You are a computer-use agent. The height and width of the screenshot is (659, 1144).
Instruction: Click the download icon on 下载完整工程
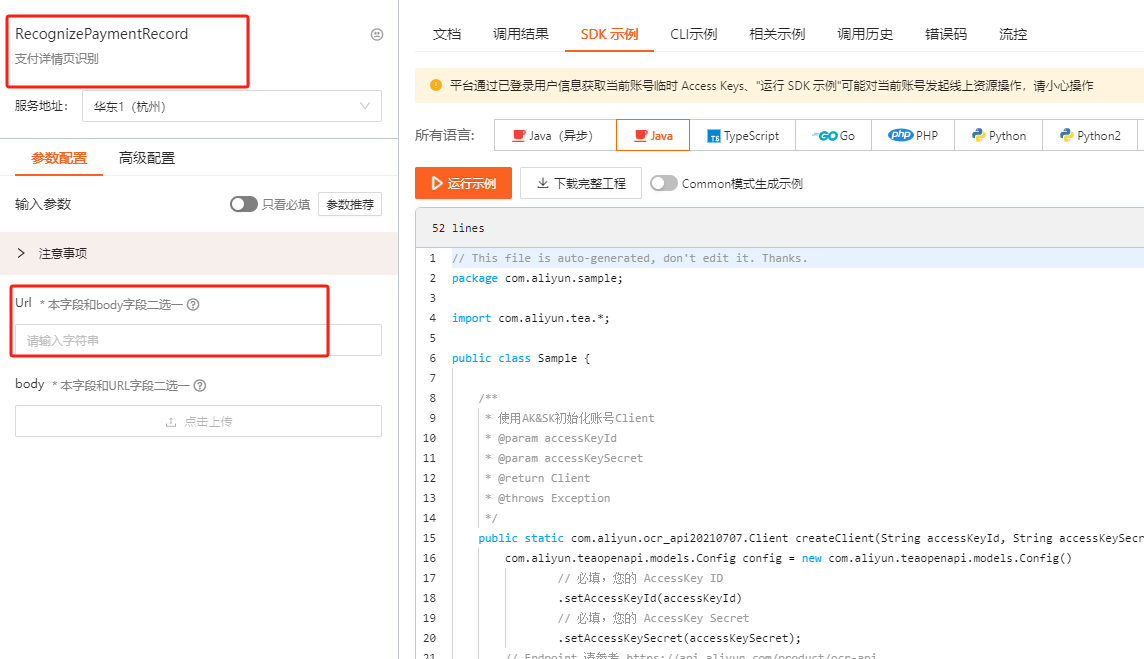543,183
